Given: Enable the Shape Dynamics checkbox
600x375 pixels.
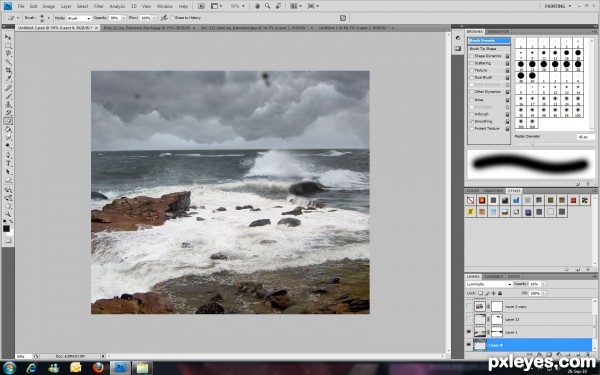Looking at the screenshot, I should pyautogui.click(x=472, y=56).
